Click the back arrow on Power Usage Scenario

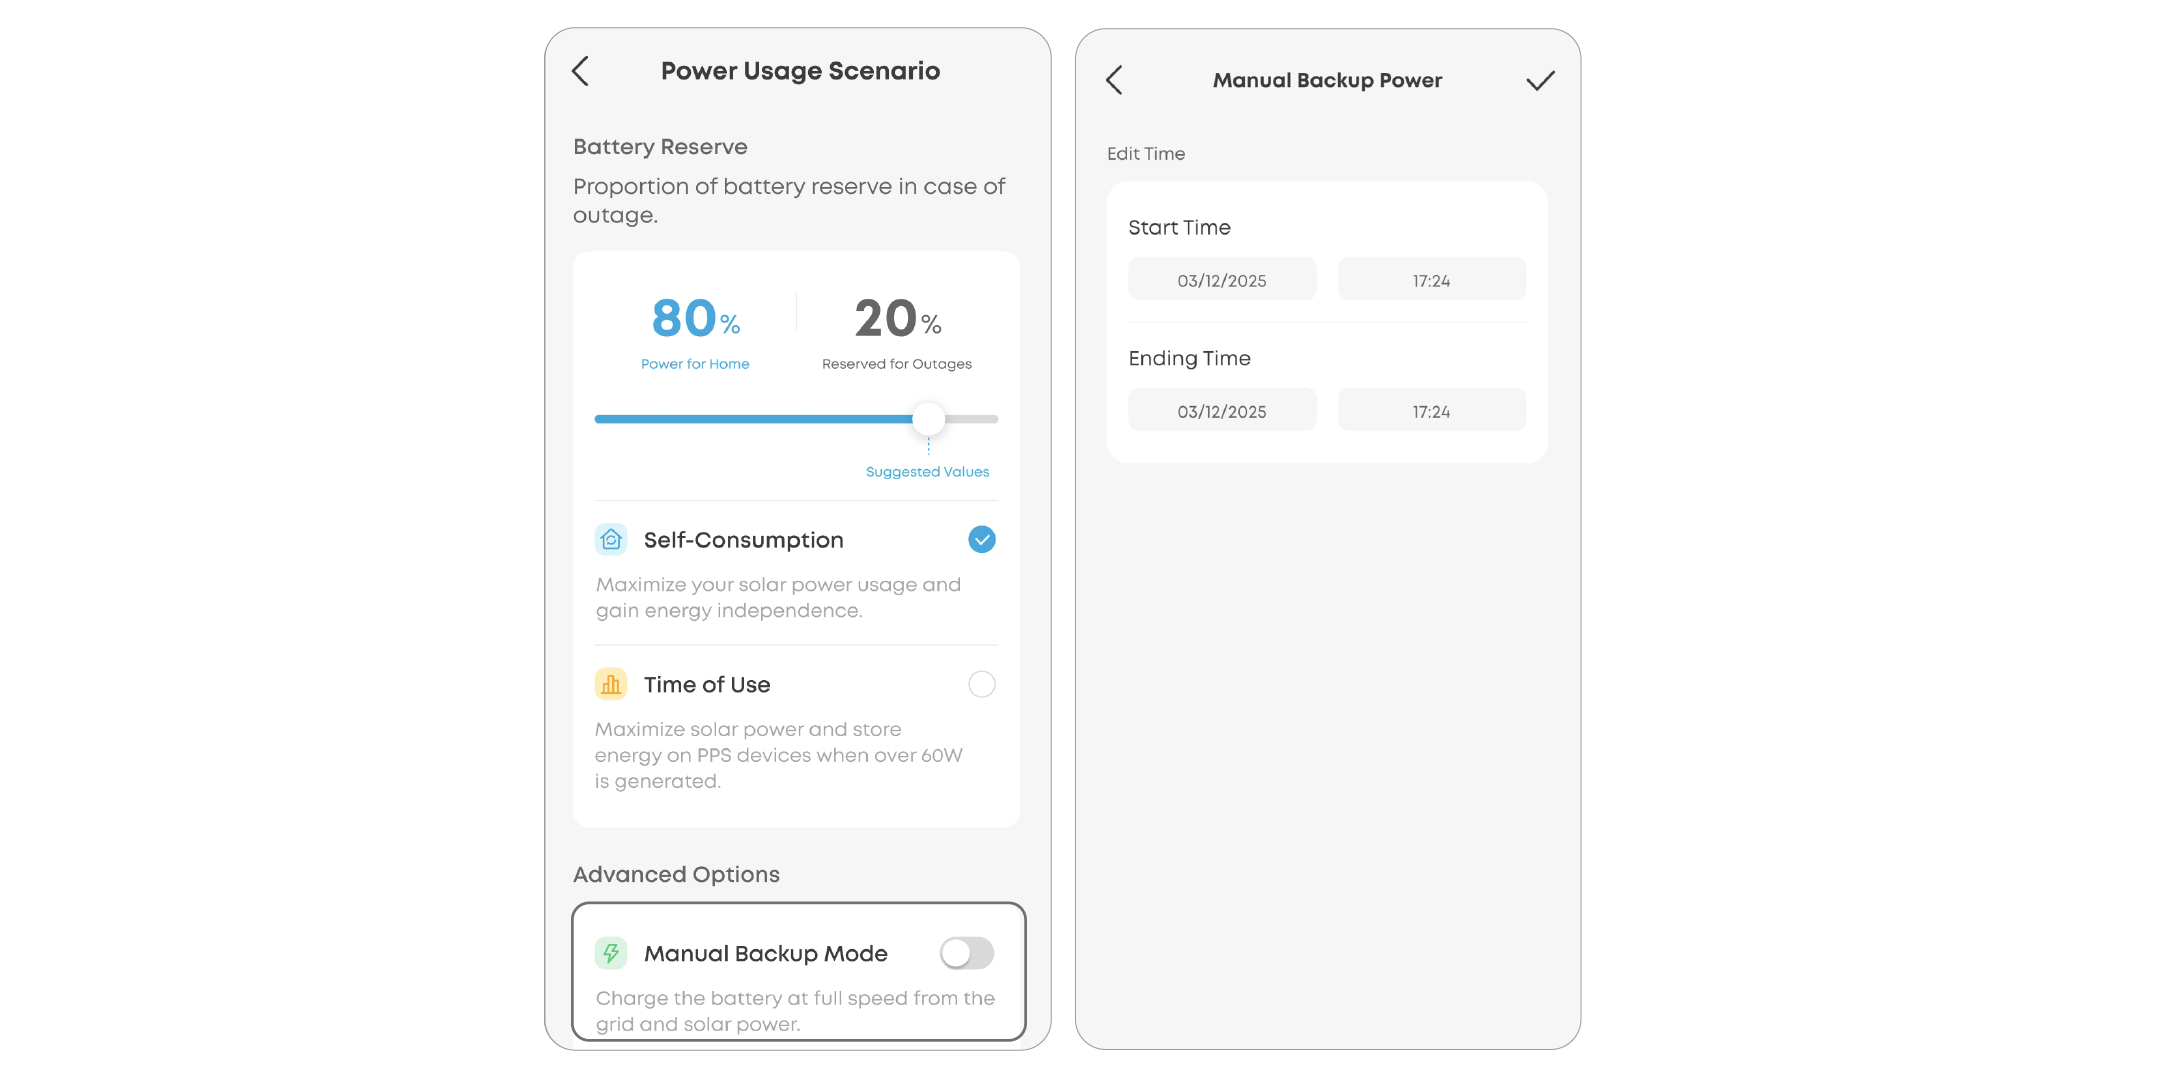click(581, 71)
